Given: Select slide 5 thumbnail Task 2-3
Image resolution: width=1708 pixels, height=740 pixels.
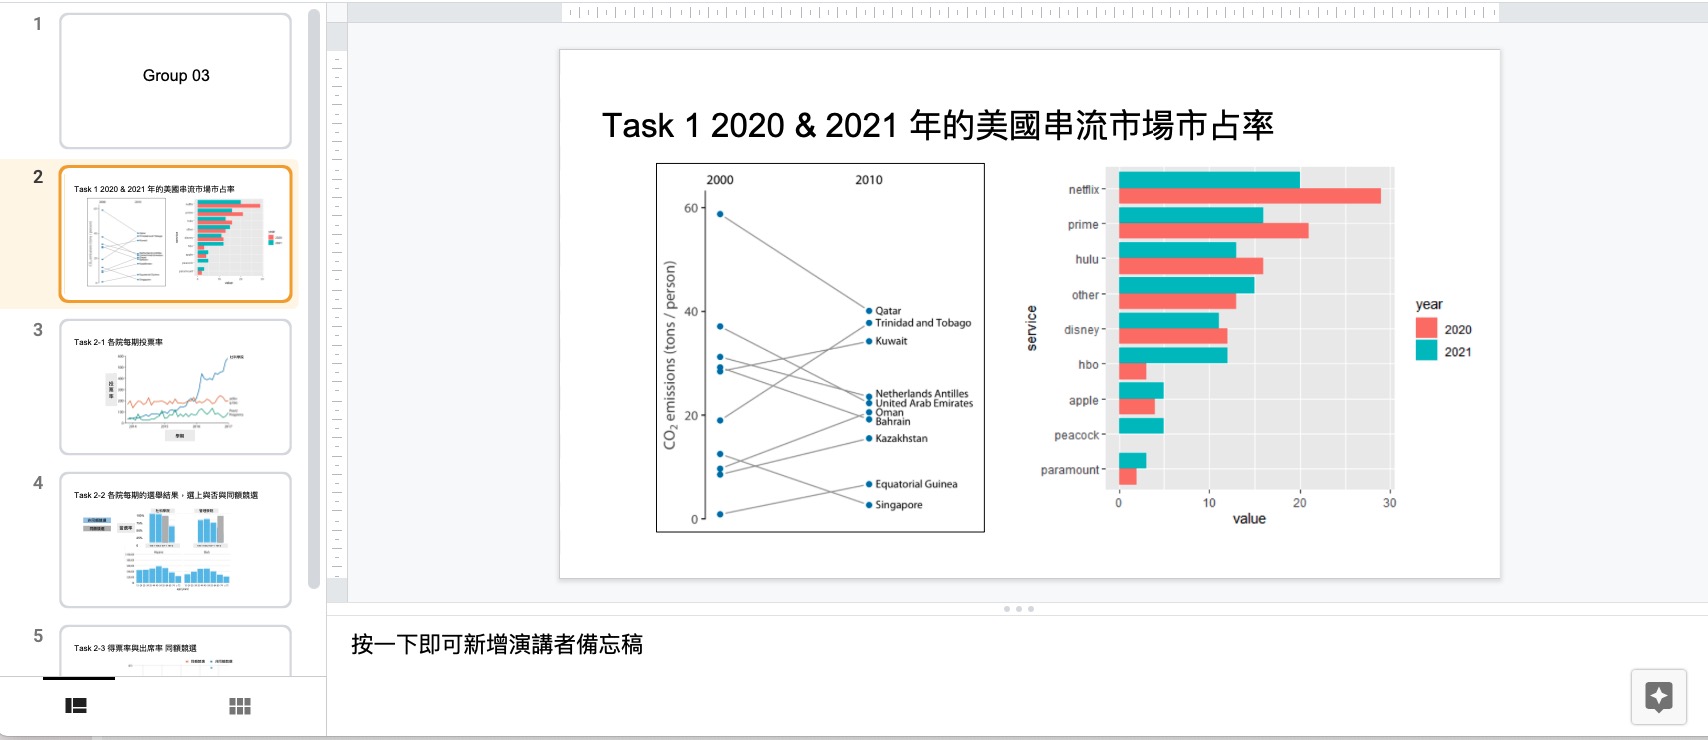Looking at the screenshot, I should 176,651.
